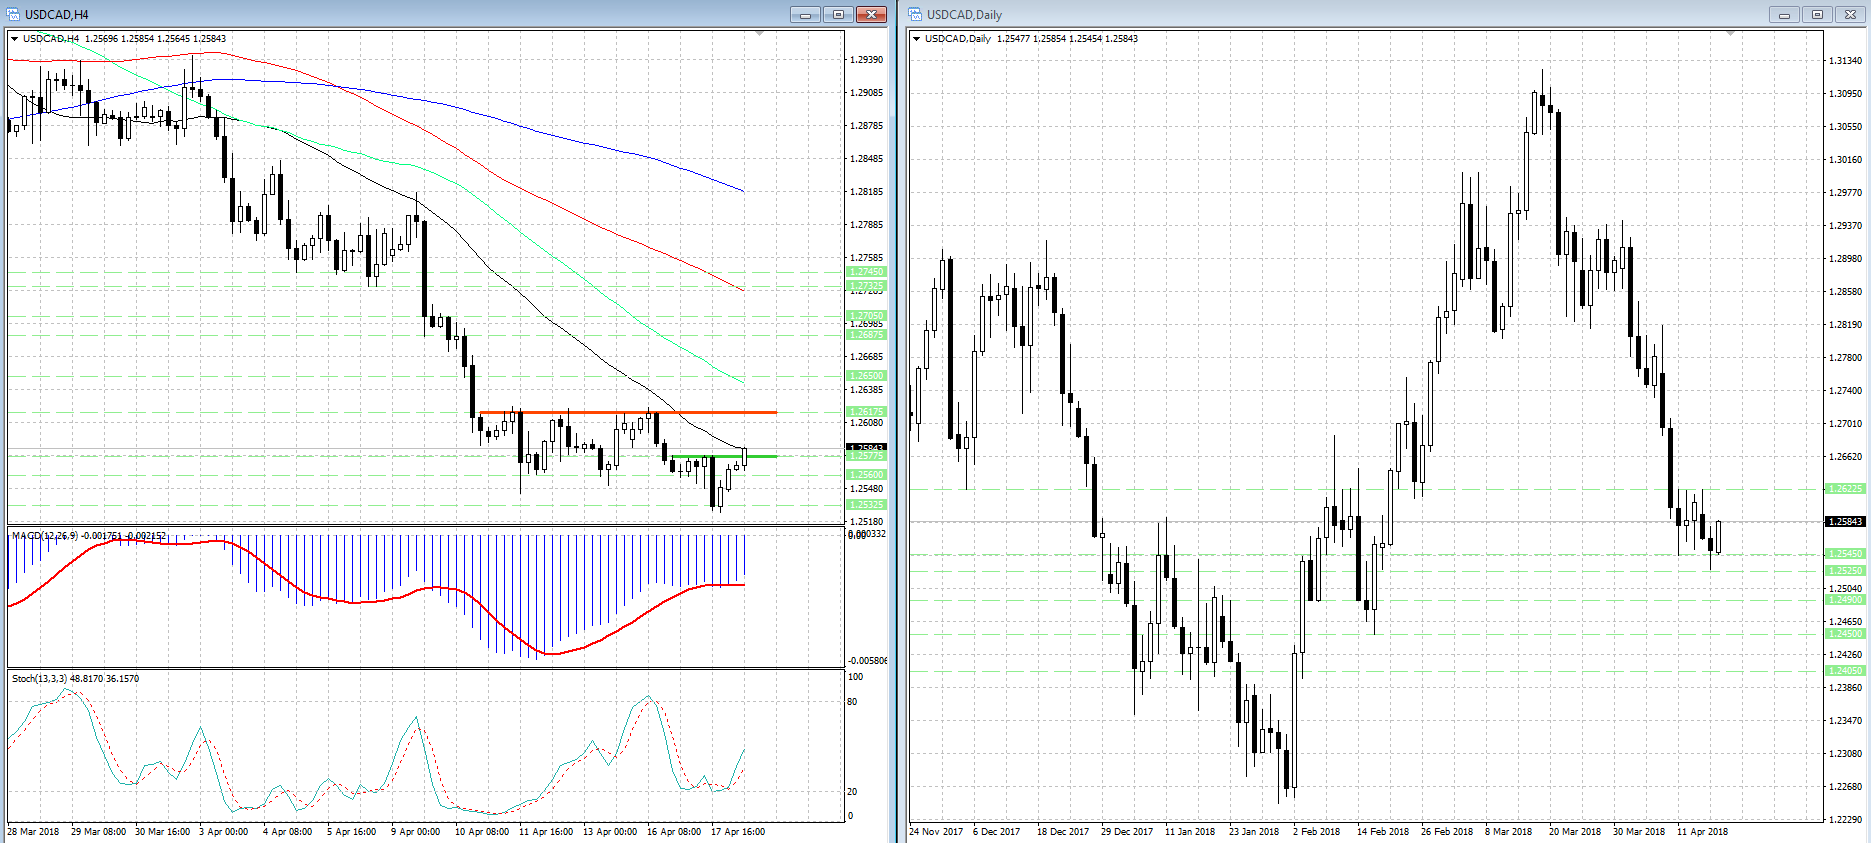This screenshot has width=1871, height=843.
Task: Select the orange resistance line on H4 chart
Action: (x=628, y=412)
